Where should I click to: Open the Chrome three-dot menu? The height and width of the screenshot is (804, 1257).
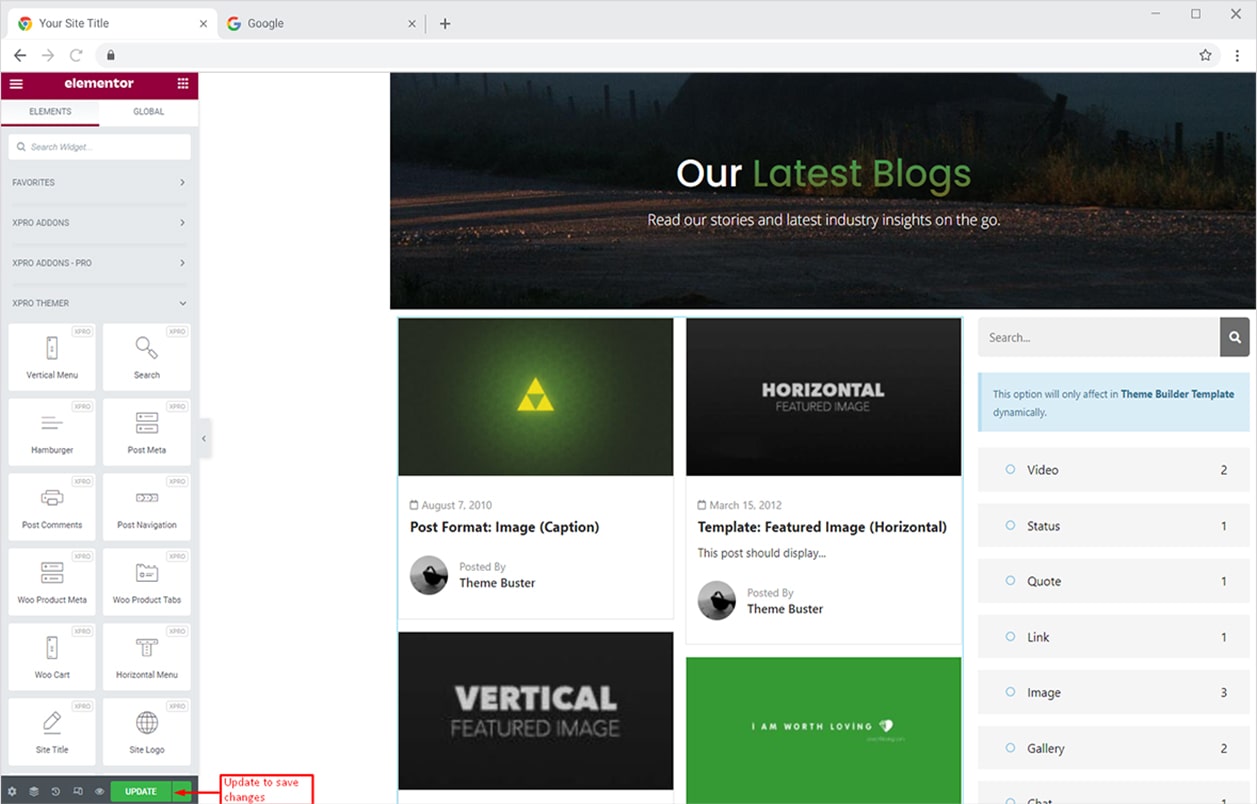point(1237,55)
